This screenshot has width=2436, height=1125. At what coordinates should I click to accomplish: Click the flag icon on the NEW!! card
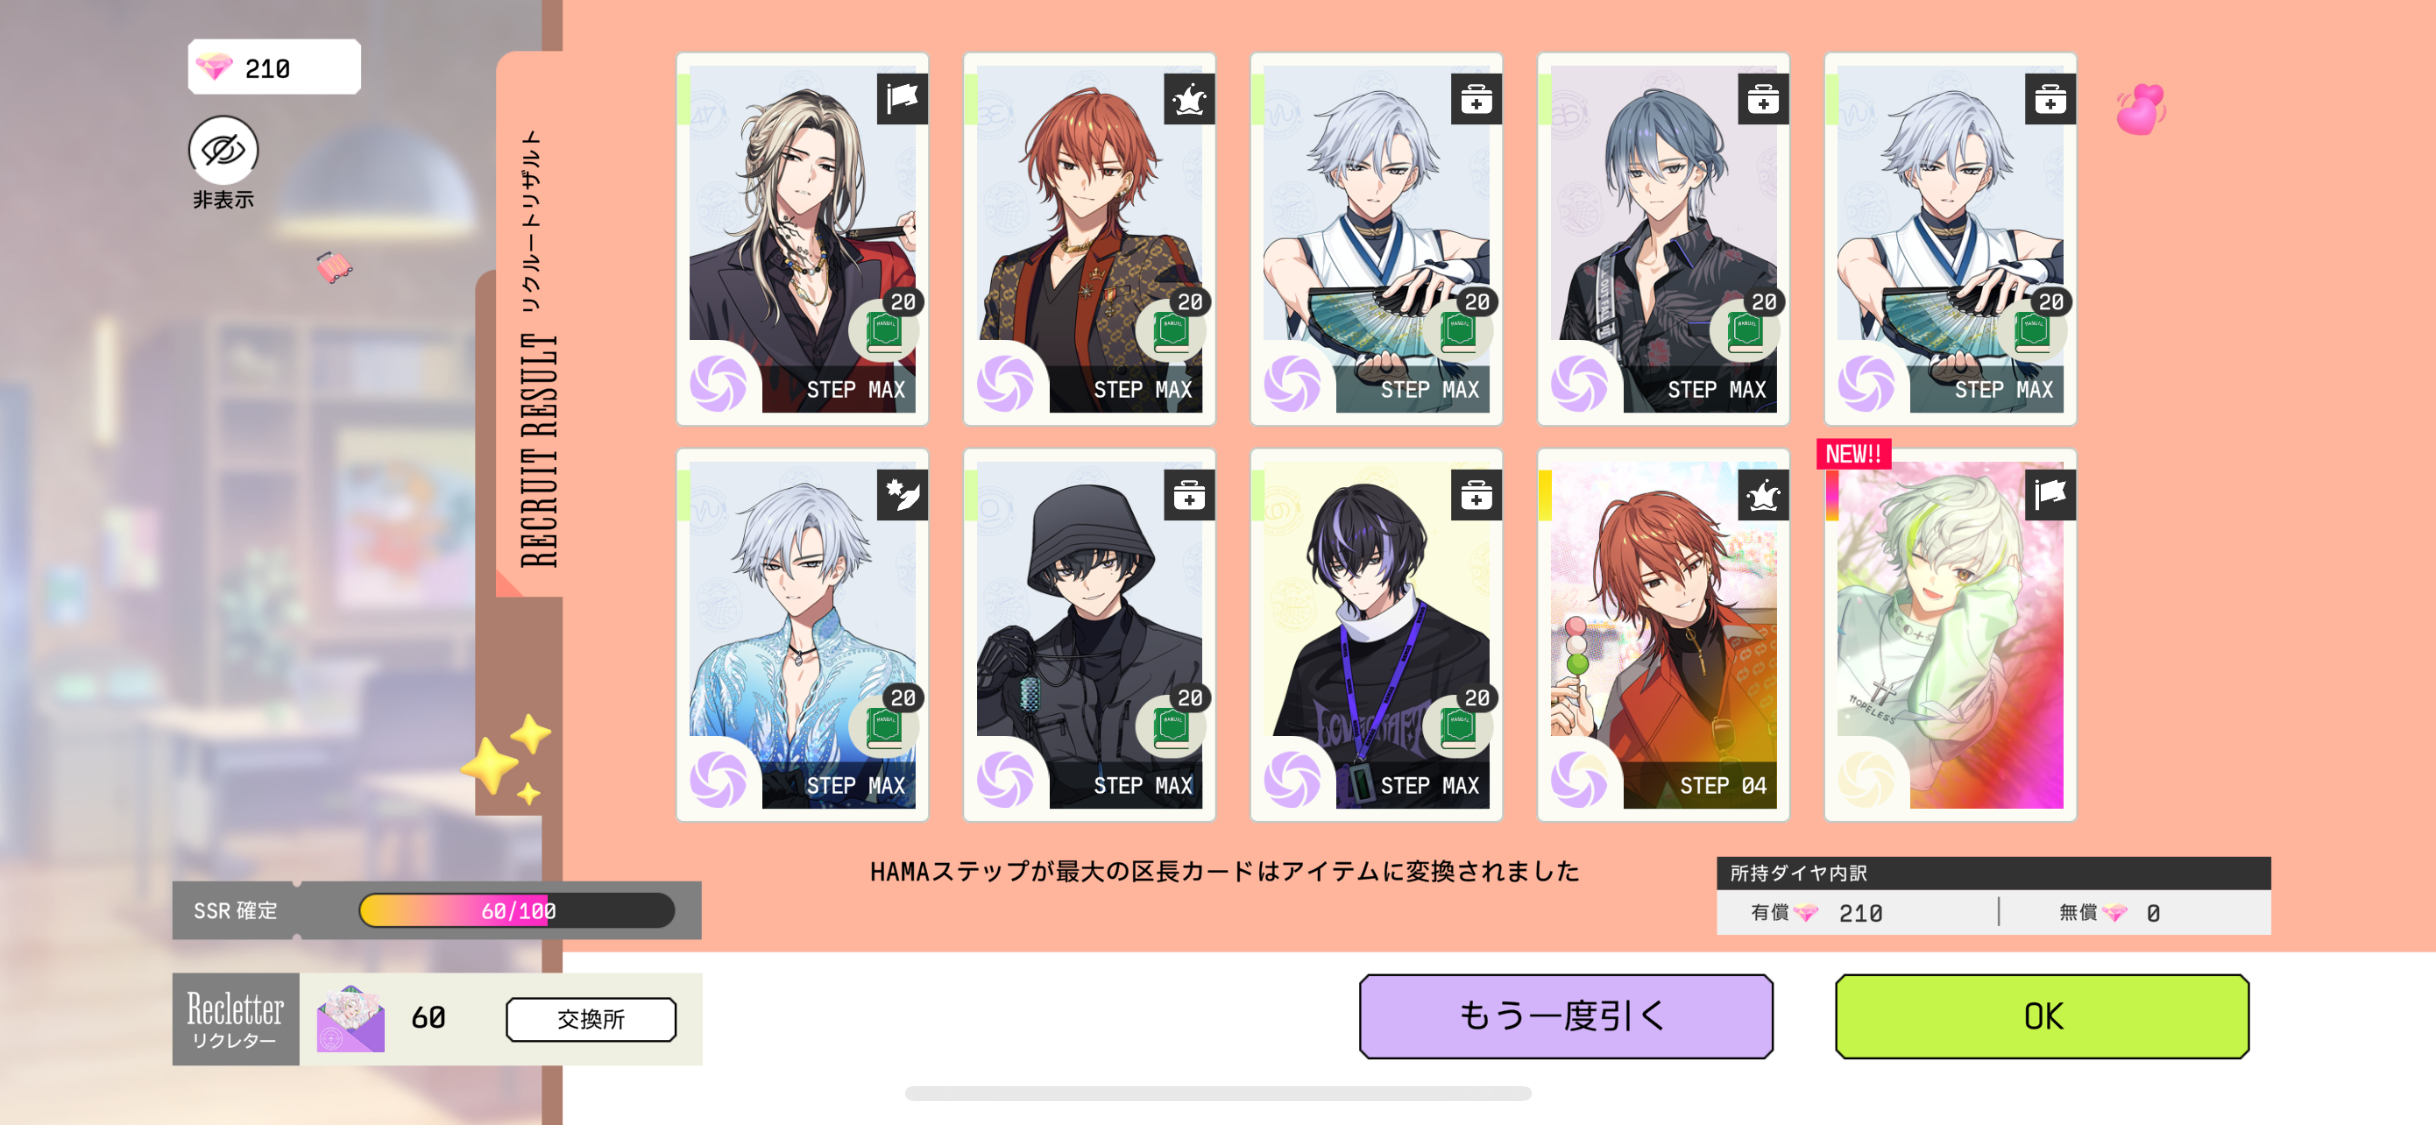pyautogui.click(x=2050, y=494)
